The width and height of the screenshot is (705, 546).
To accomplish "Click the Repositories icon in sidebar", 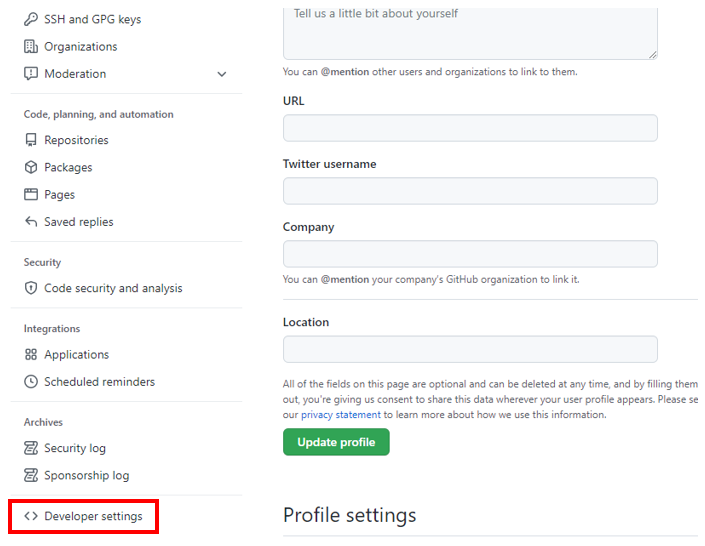I will coord(31,141).
